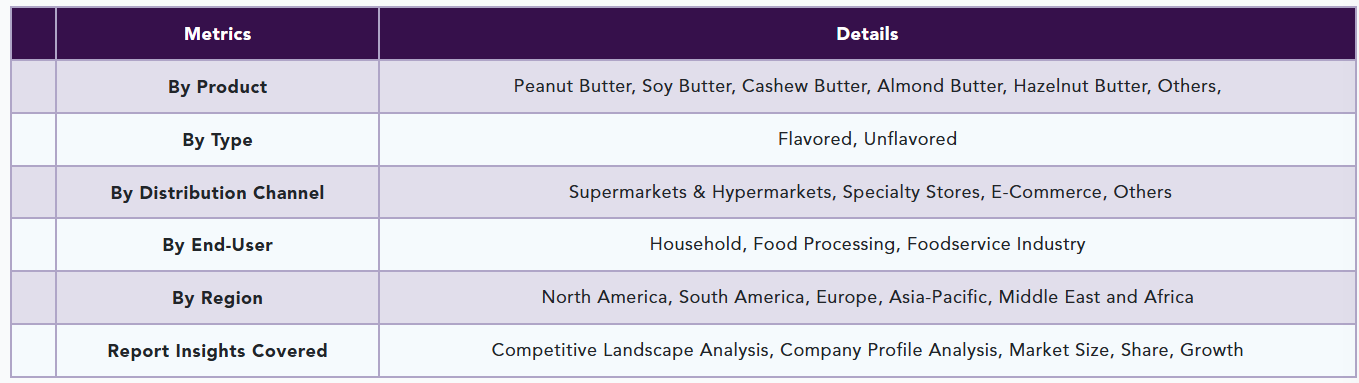Screen dimensions: 1359x383
Task: Click the By End-User label
Action: (x=217, y=245)
